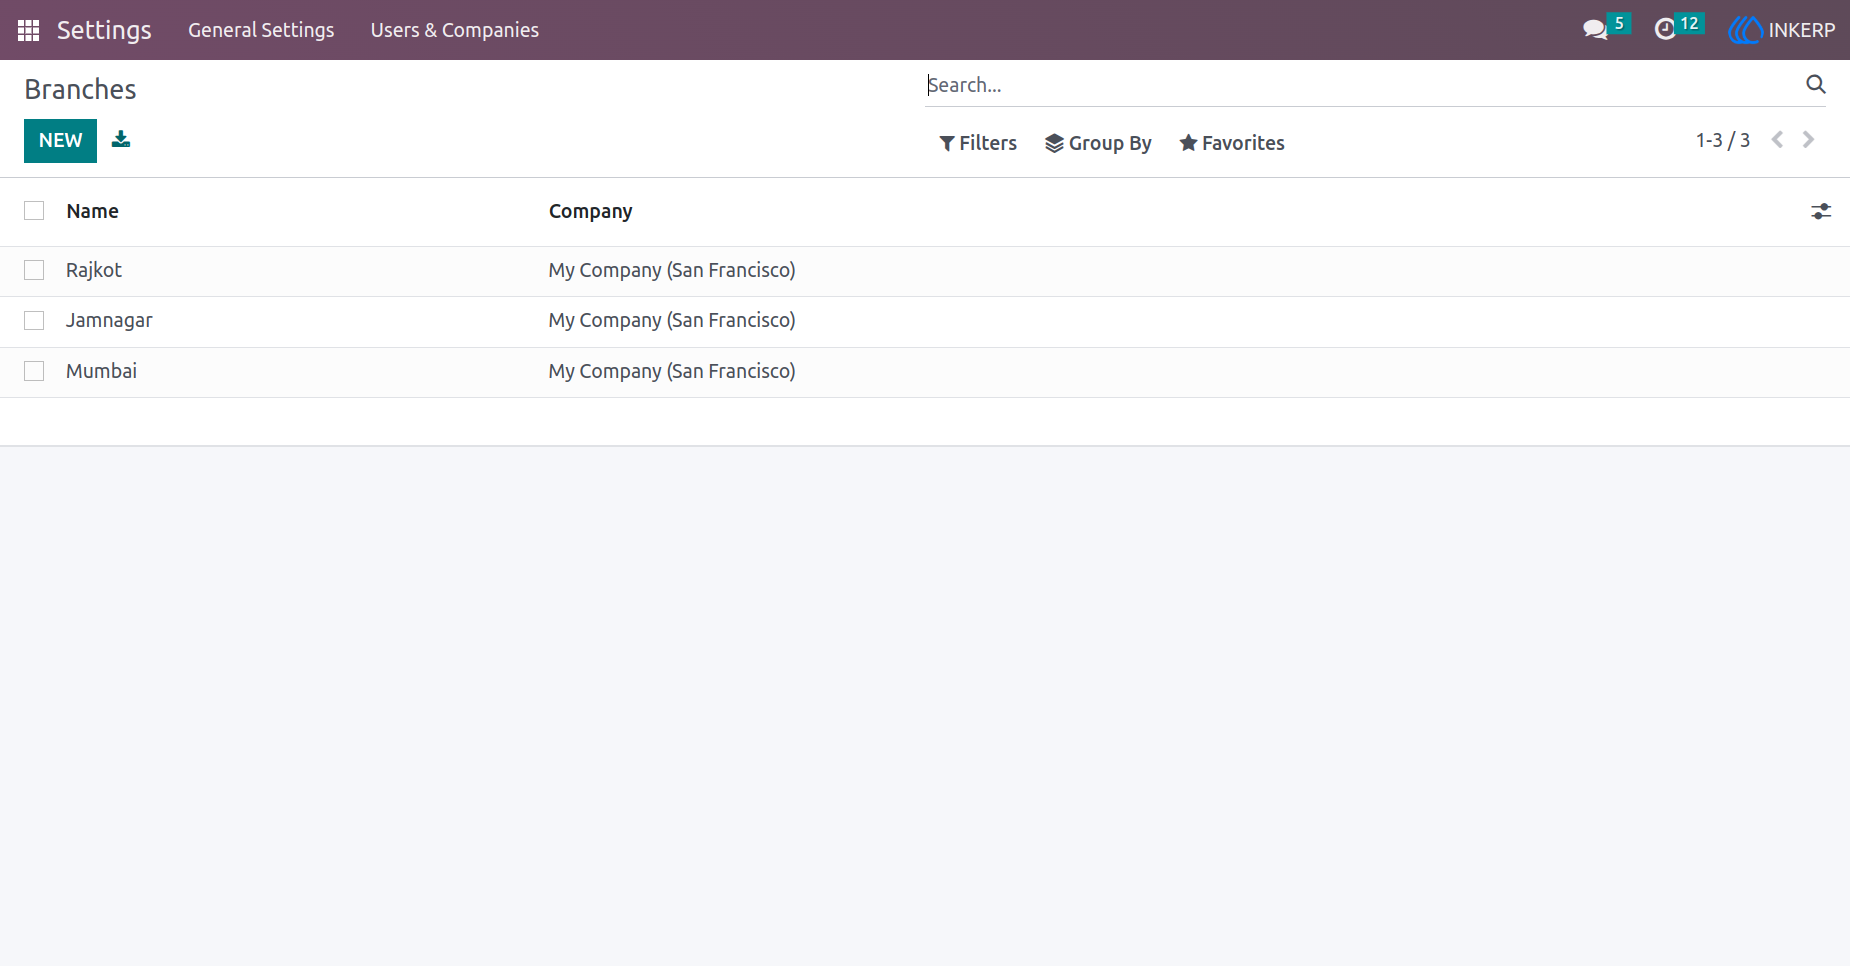Go to the next page arrow
This screenshot has width=1850, height=966.
(x=1808, y=140)
